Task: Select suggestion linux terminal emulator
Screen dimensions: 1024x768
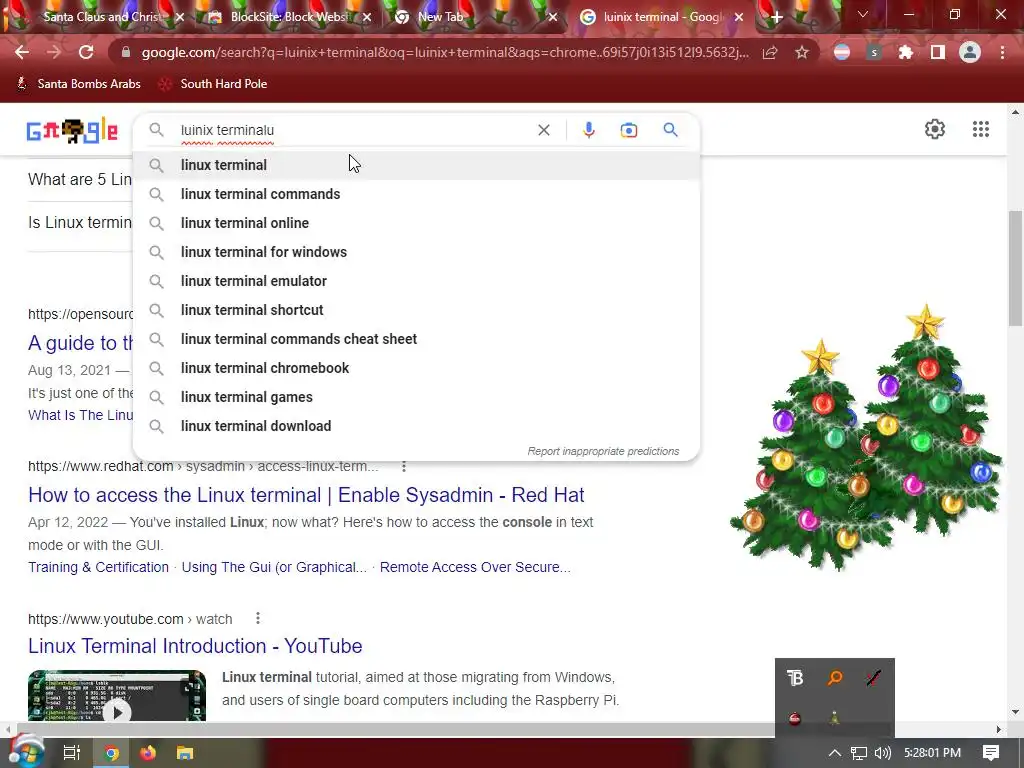Action: tap(416, 281)
